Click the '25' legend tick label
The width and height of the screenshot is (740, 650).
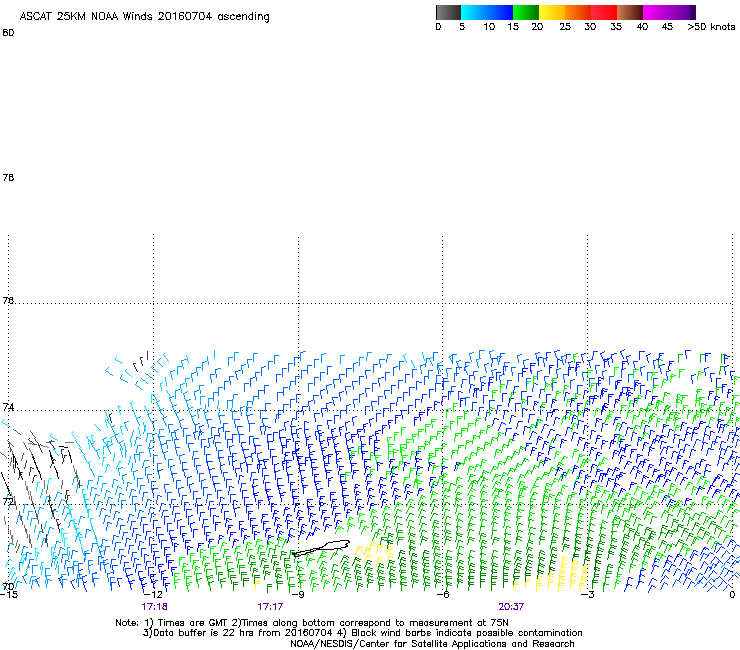coord(565,27)
